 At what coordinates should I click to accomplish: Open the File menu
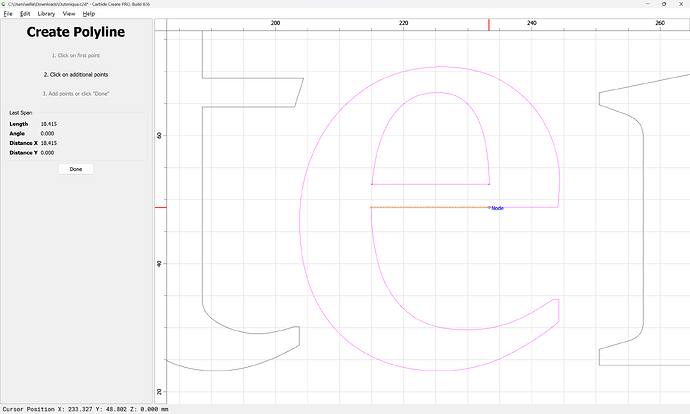point(8,14)
